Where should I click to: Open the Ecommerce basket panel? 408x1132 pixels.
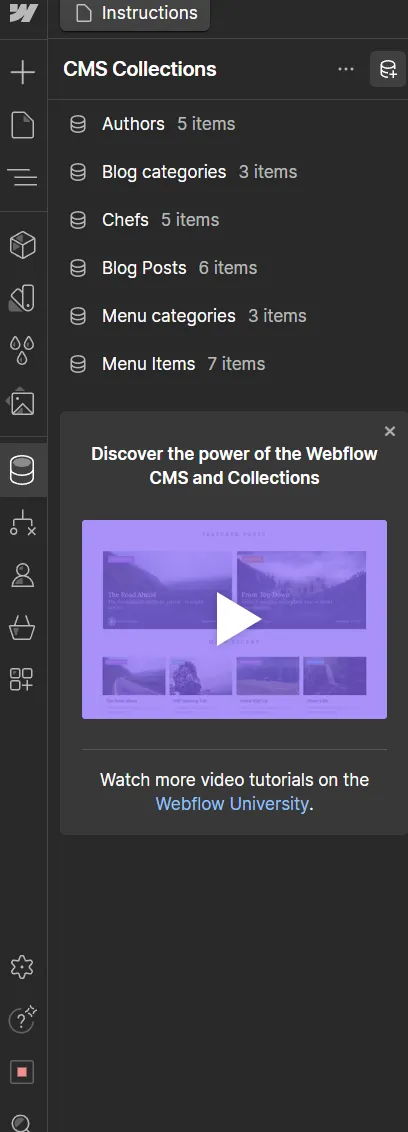click(23, 627)
